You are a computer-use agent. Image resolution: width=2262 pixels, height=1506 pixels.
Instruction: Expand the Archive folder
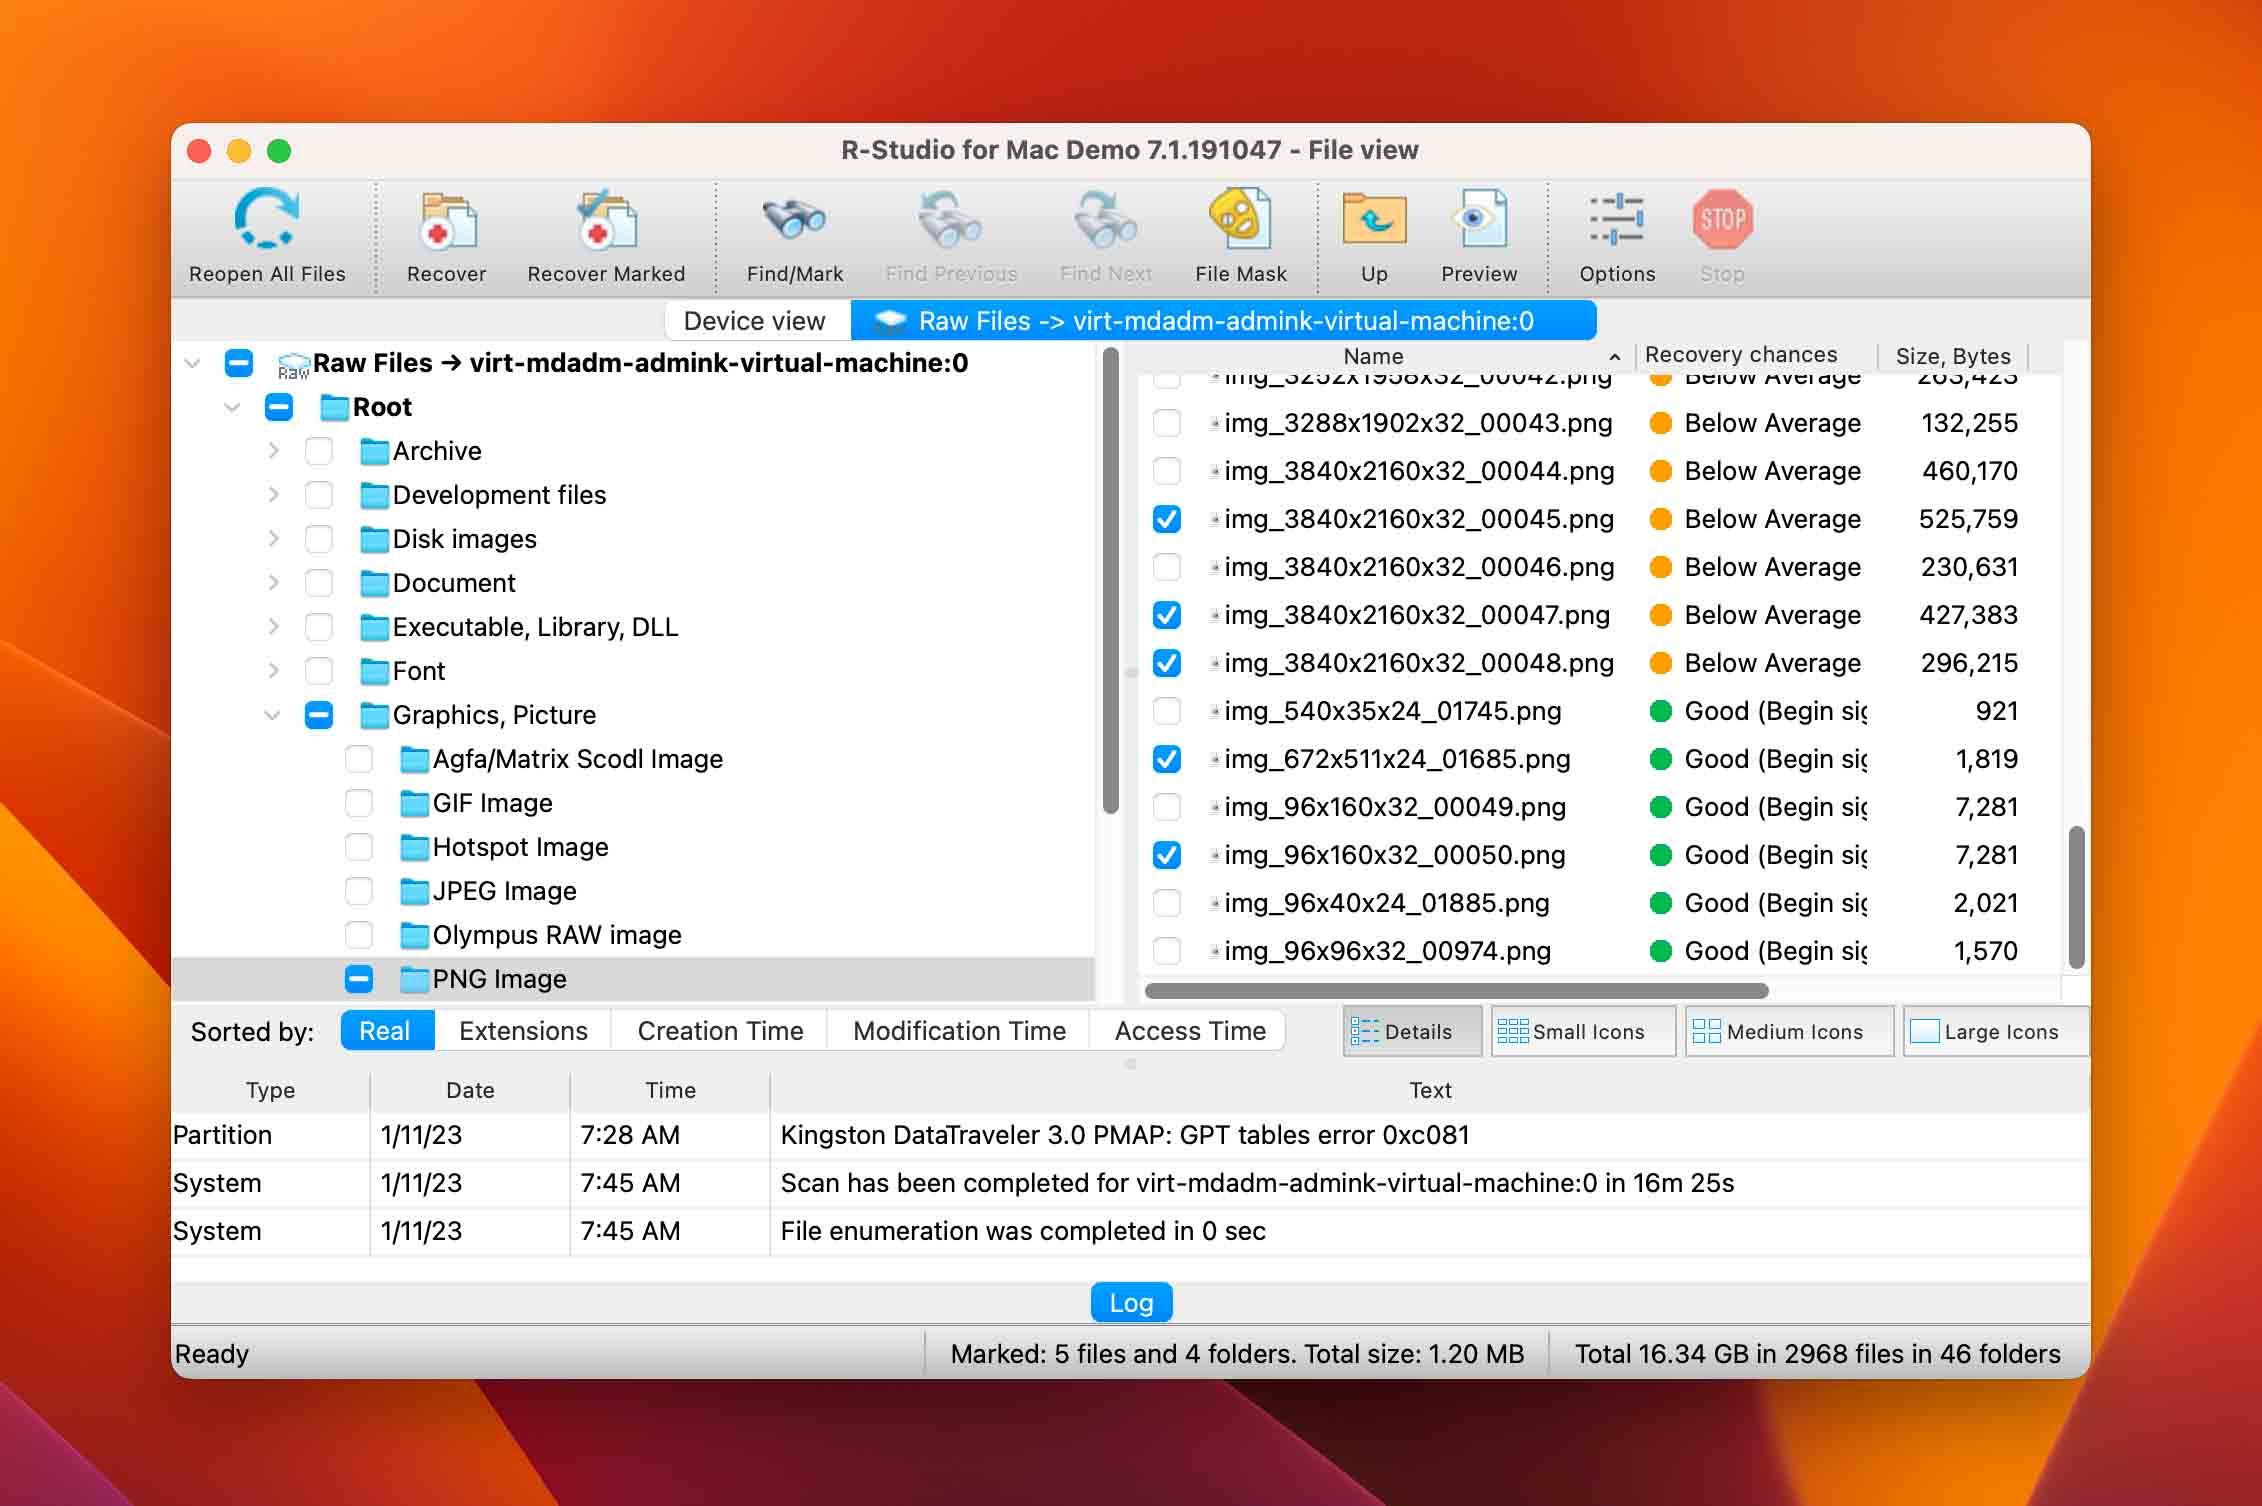(x=273, y=451)
